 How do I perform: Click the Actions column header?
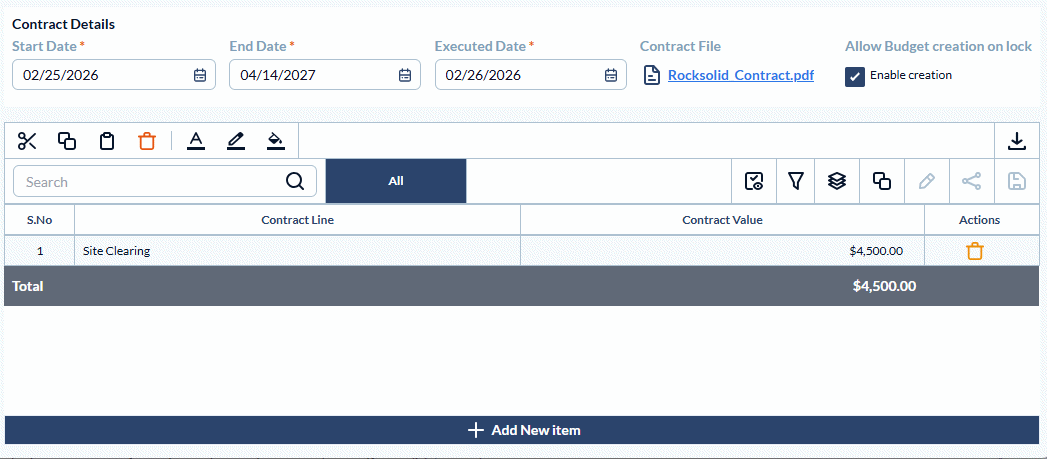980,220
